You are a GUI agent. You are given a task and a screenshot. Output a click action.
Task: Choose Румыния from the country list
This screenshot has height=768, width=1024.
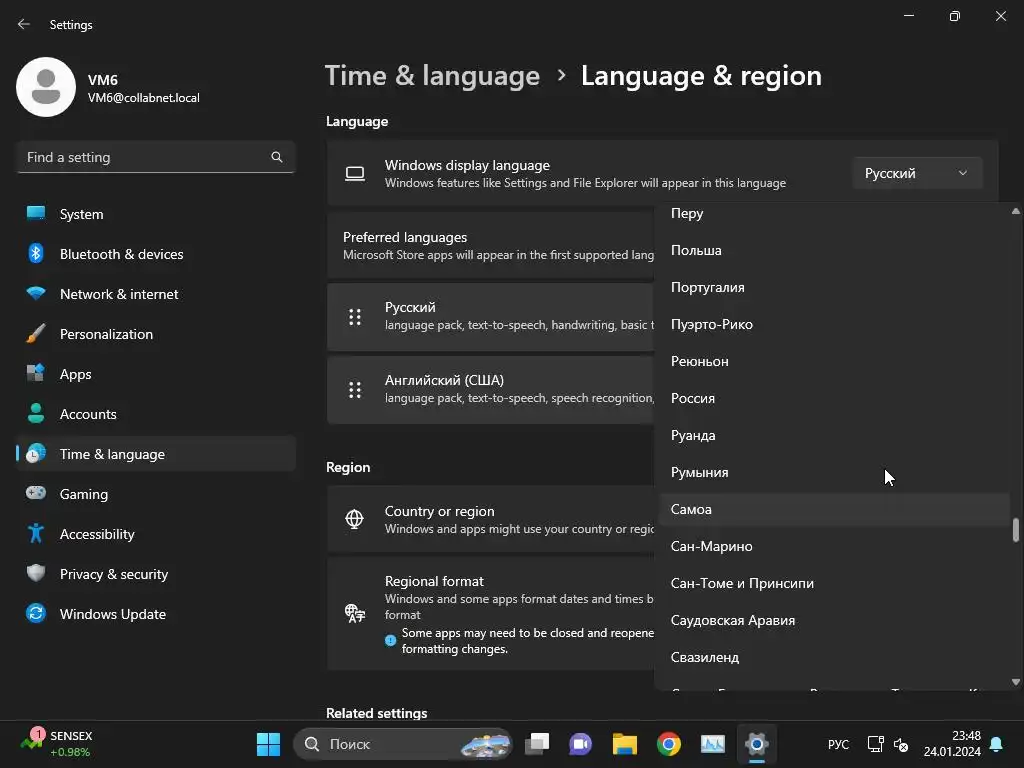(x=833, y=472)
